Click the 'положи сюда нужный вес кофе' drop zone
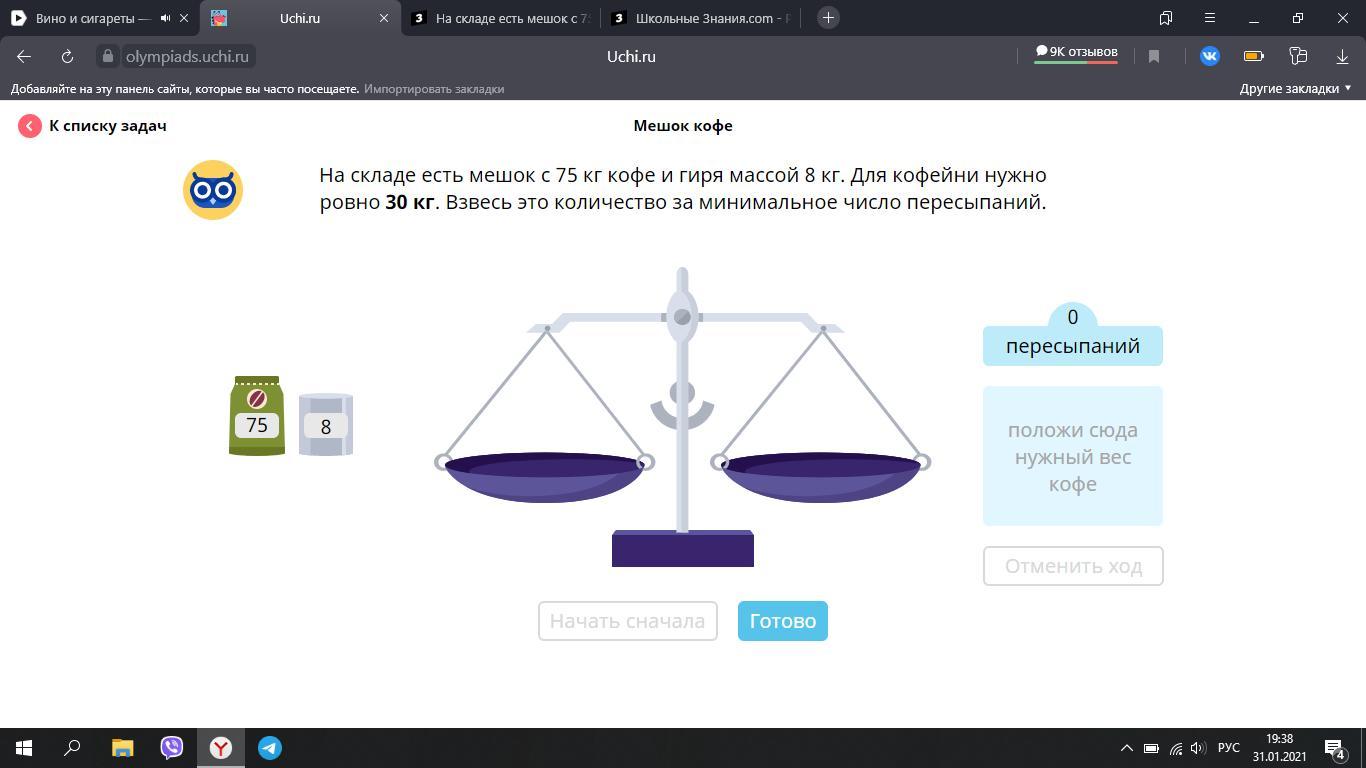 tap(1073, 456)
